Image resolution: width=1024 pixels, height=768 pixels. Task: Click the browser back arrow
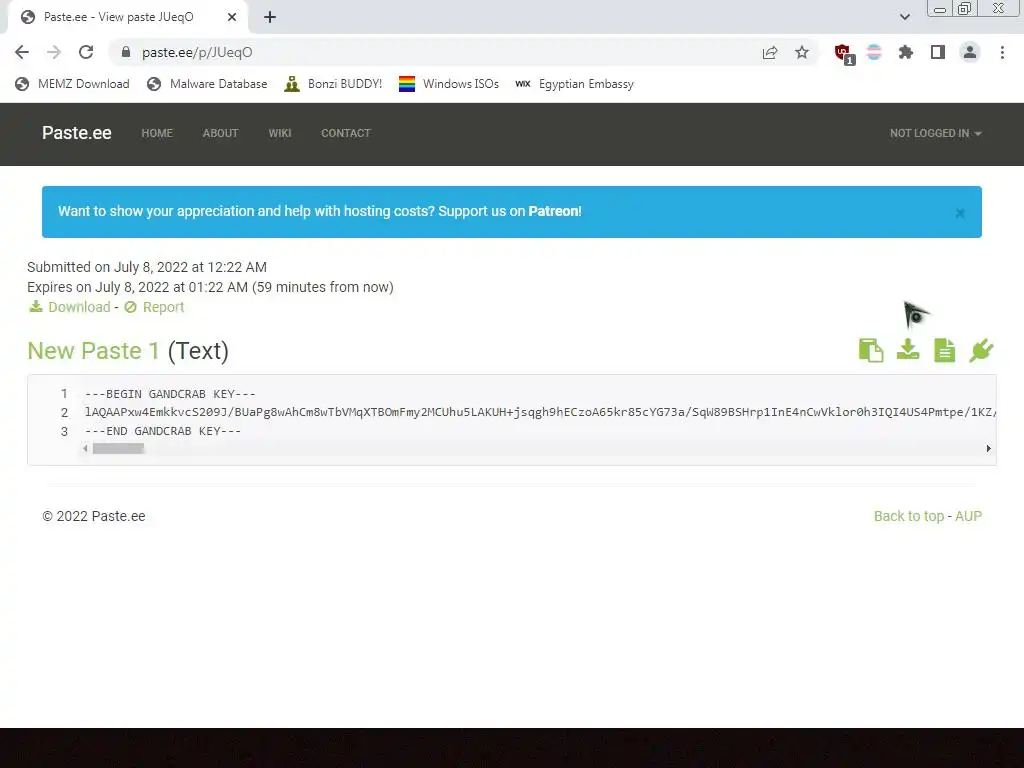click(22, 52)
